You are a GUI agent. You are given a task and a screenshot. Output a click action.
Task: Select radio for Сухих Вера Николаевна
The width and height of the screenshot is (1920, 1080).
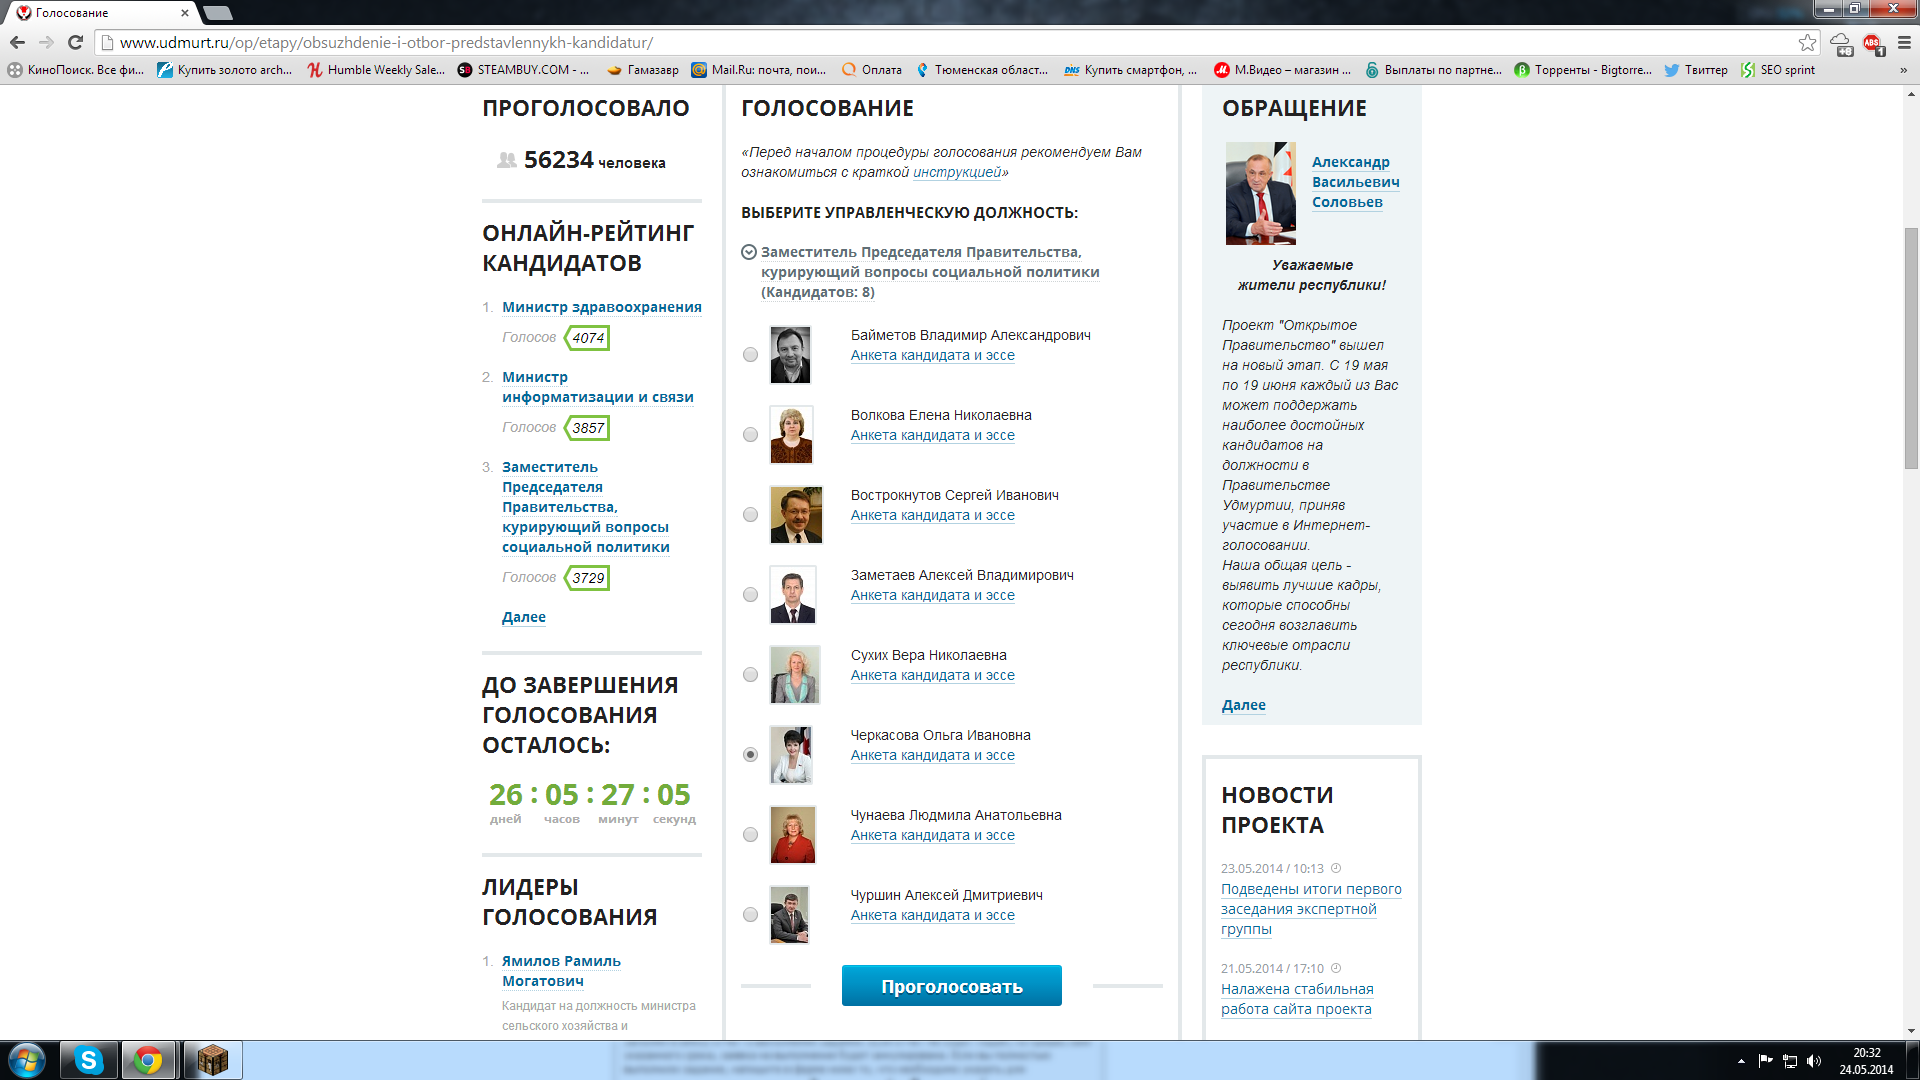coord(750,675)
